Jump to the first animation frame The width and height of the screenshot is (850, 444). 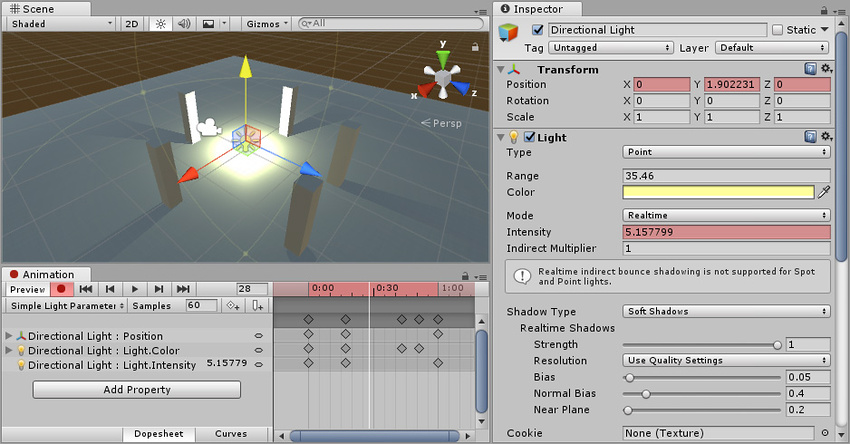pyautogui.click(x=87, y=289)
